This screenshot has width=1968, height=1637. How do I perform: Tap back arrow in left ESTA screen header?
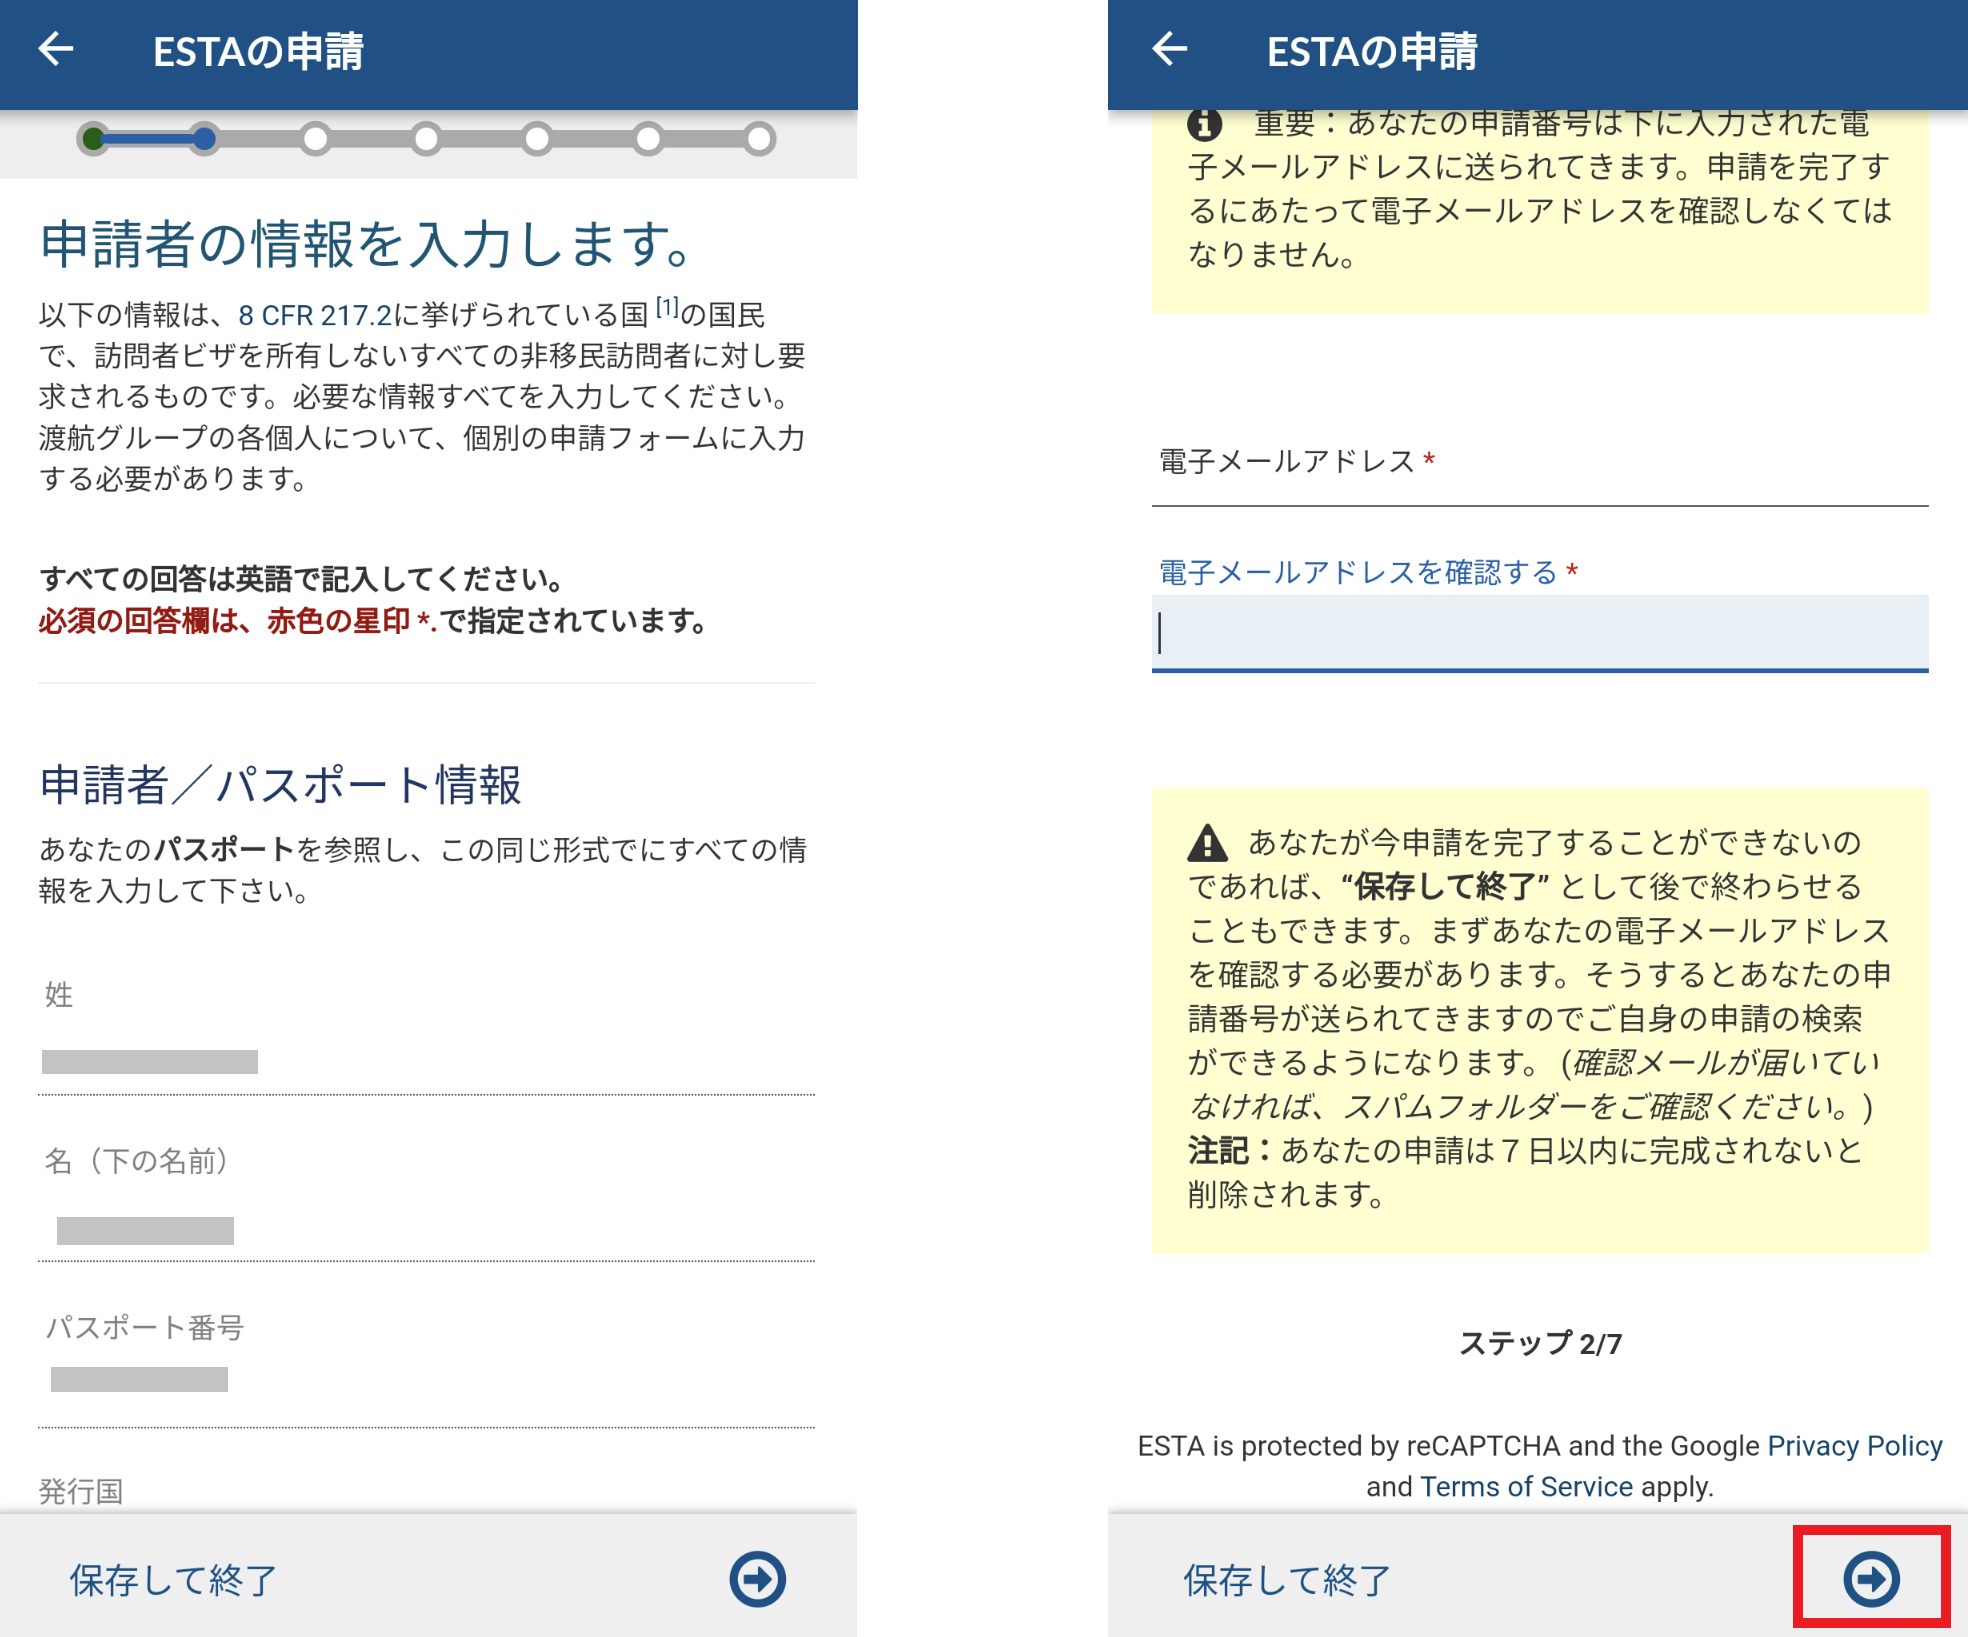point(56,49)
